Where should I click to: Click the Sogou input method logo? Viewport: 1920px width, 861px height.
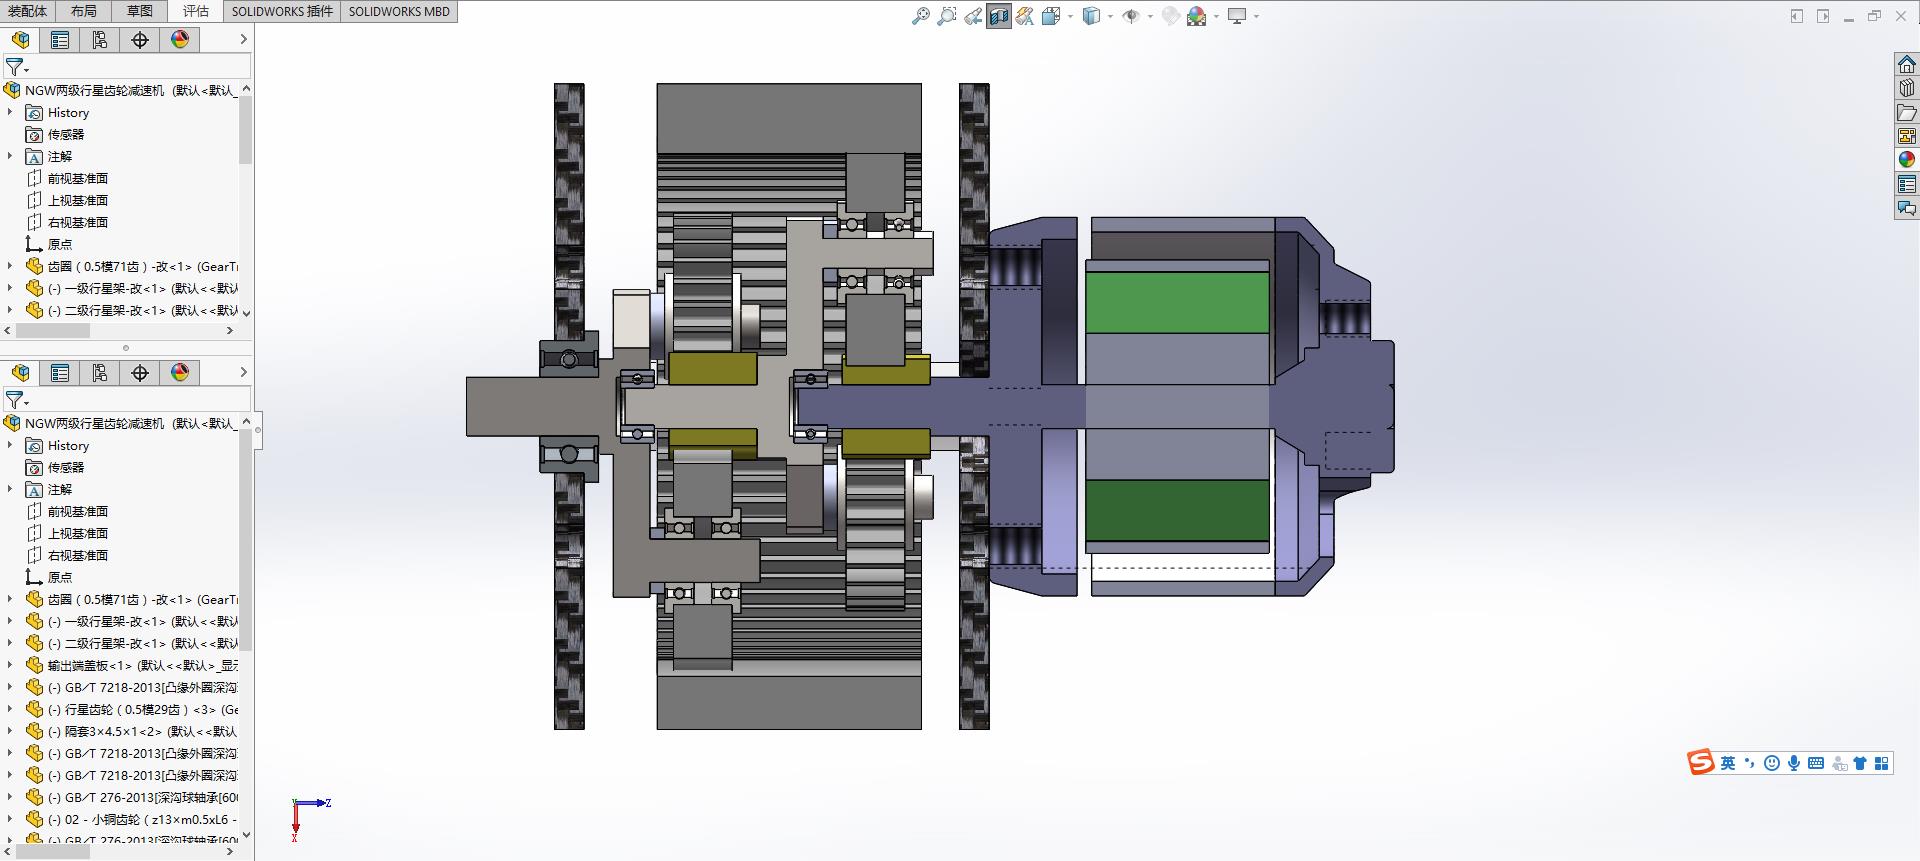(x=1701, y=763)
